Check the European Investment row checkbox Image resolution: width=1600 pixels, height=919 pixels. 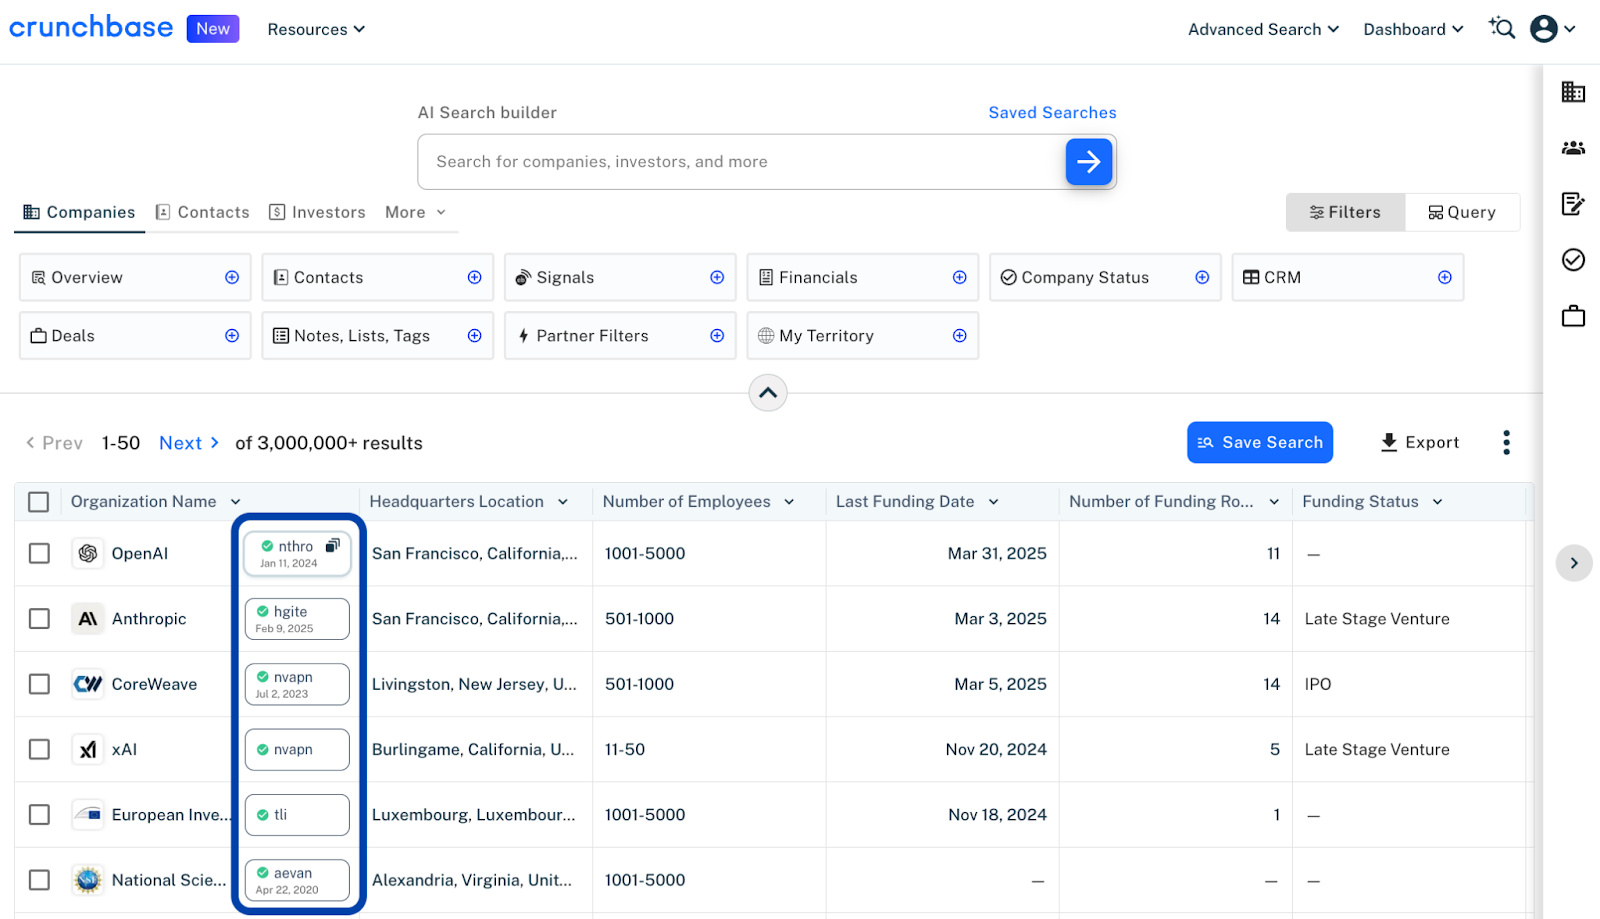click(39, 815)
